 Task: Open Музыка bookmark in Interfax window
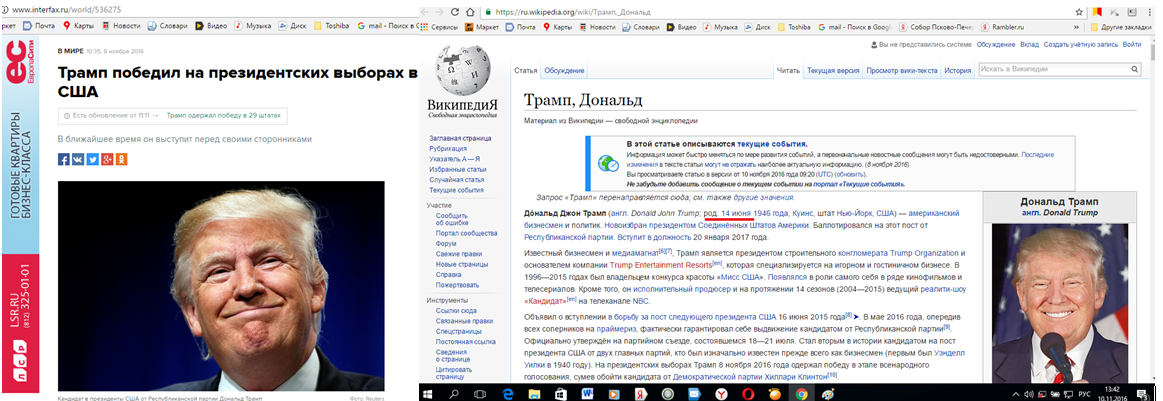(253, 26)
